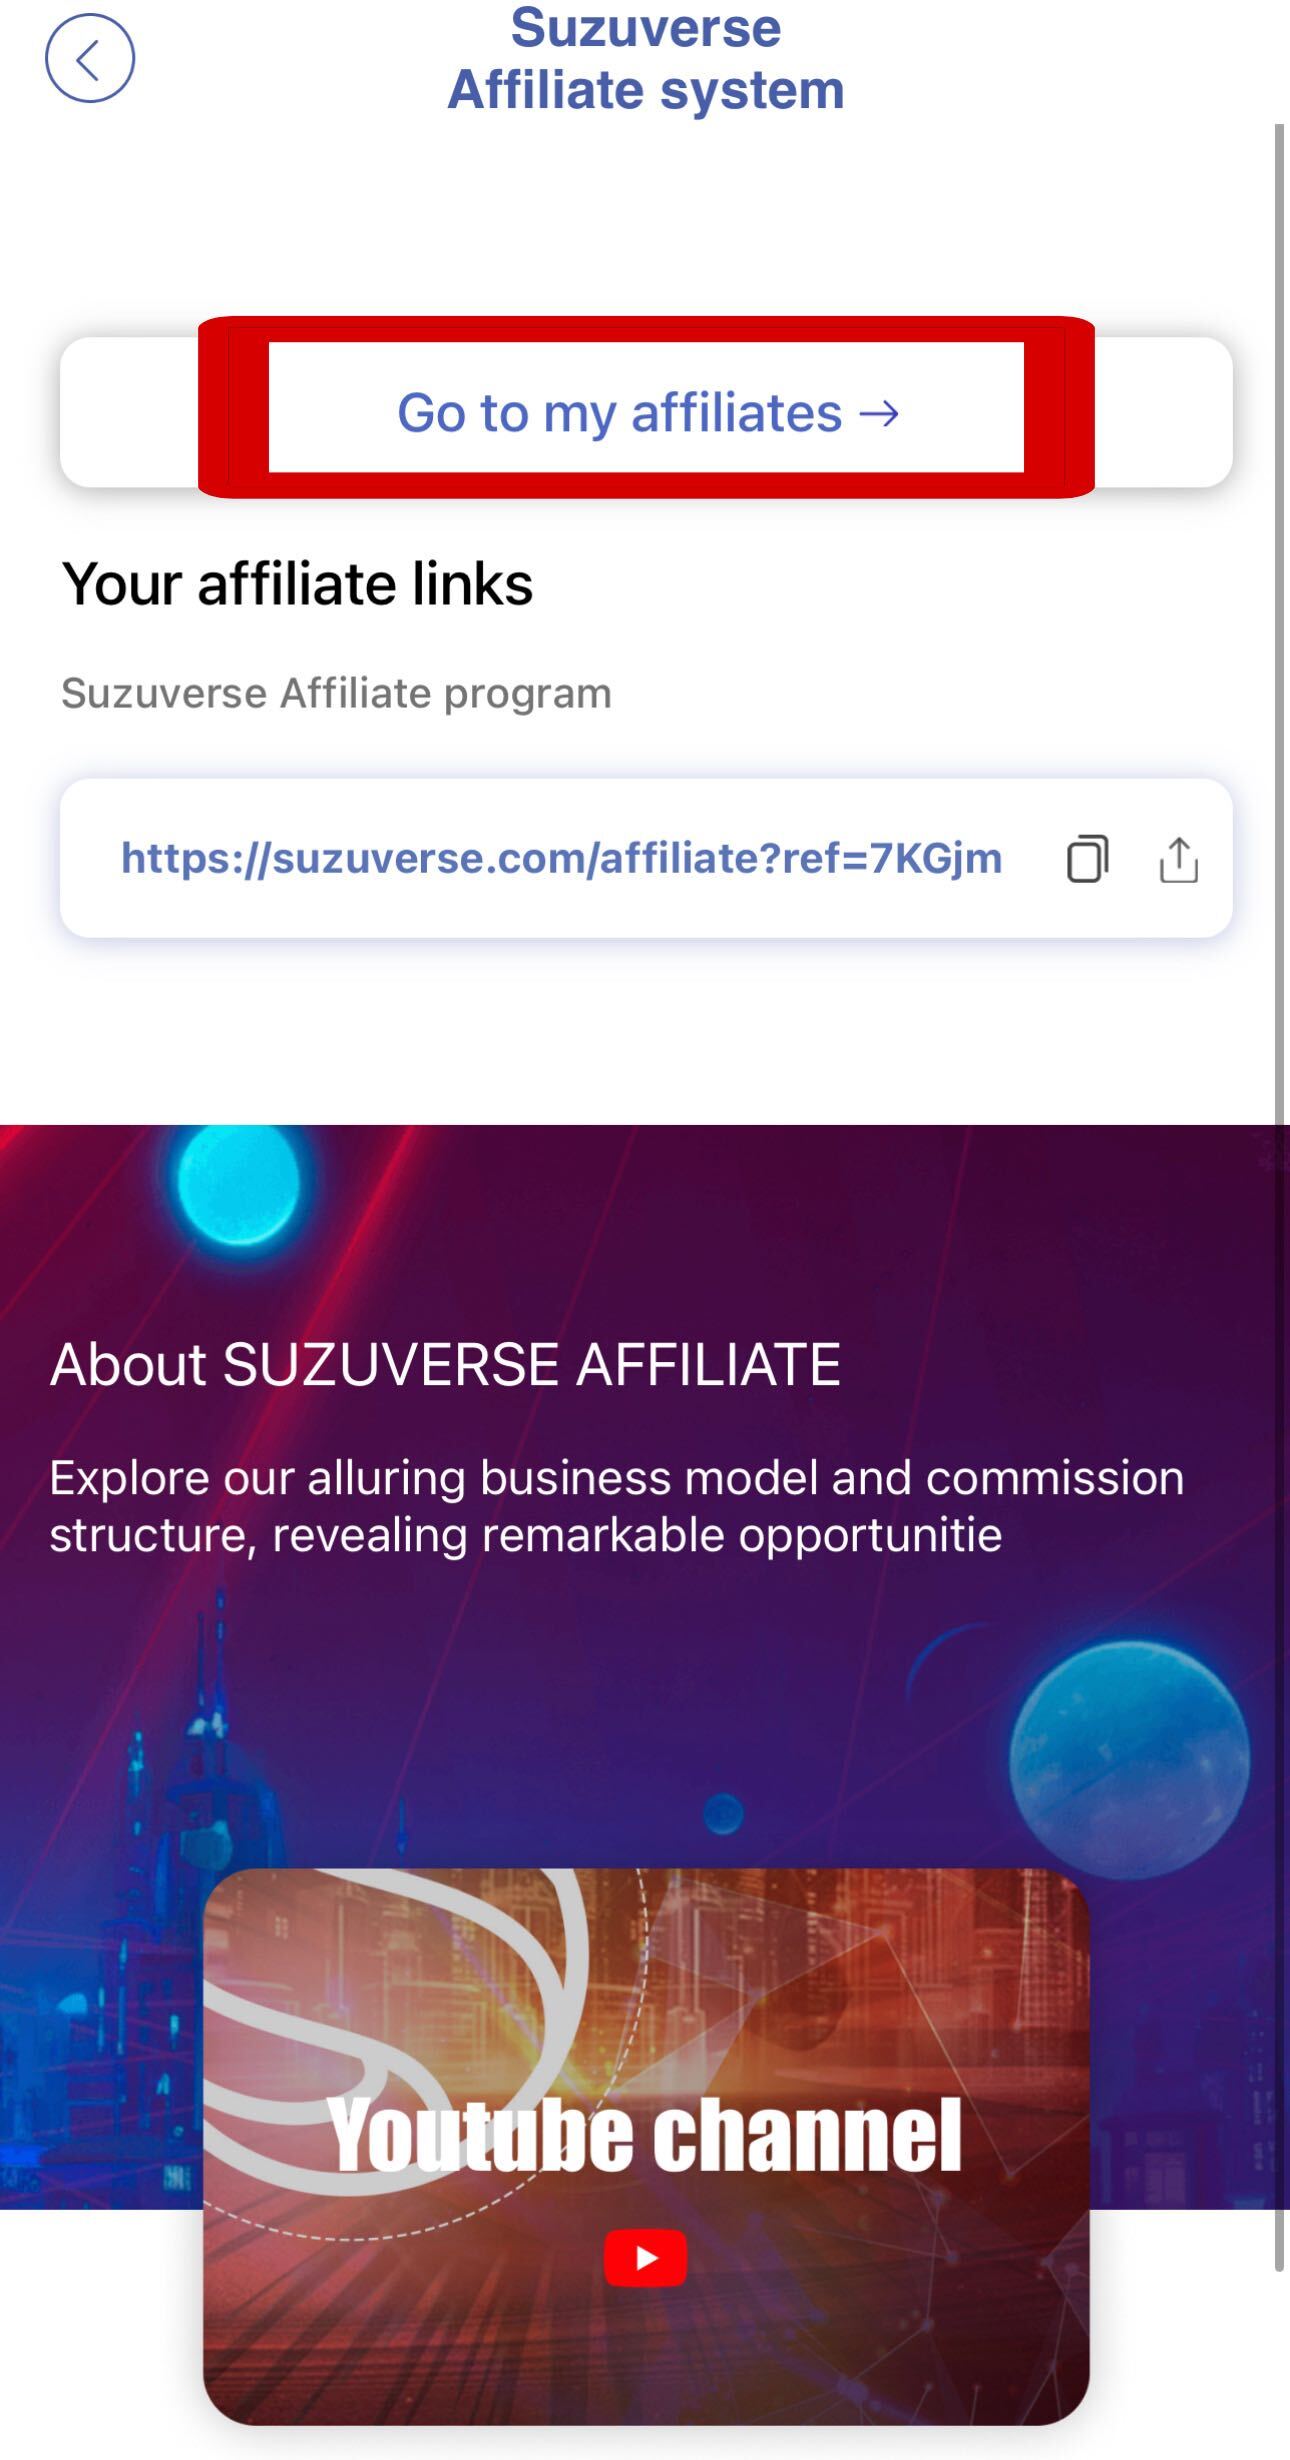Open the suzuverse.com affiliate referral link
The width and height of the screenshot is (1290, 2460).
click(561, 858)
